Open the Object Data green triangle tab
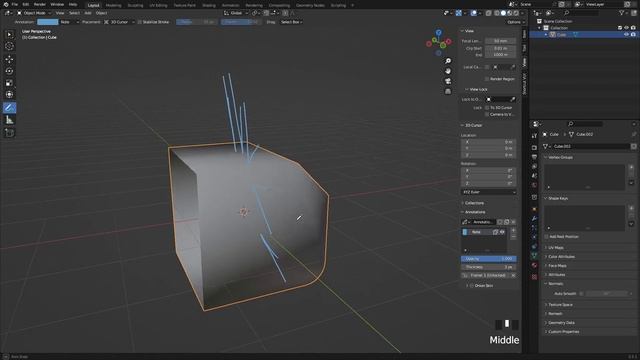 (534, 256)
